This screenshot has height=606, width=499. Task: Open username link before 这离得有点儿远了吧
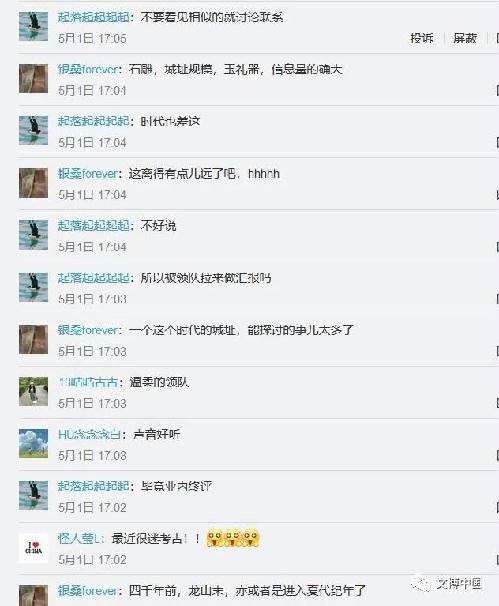click(88, 174)
